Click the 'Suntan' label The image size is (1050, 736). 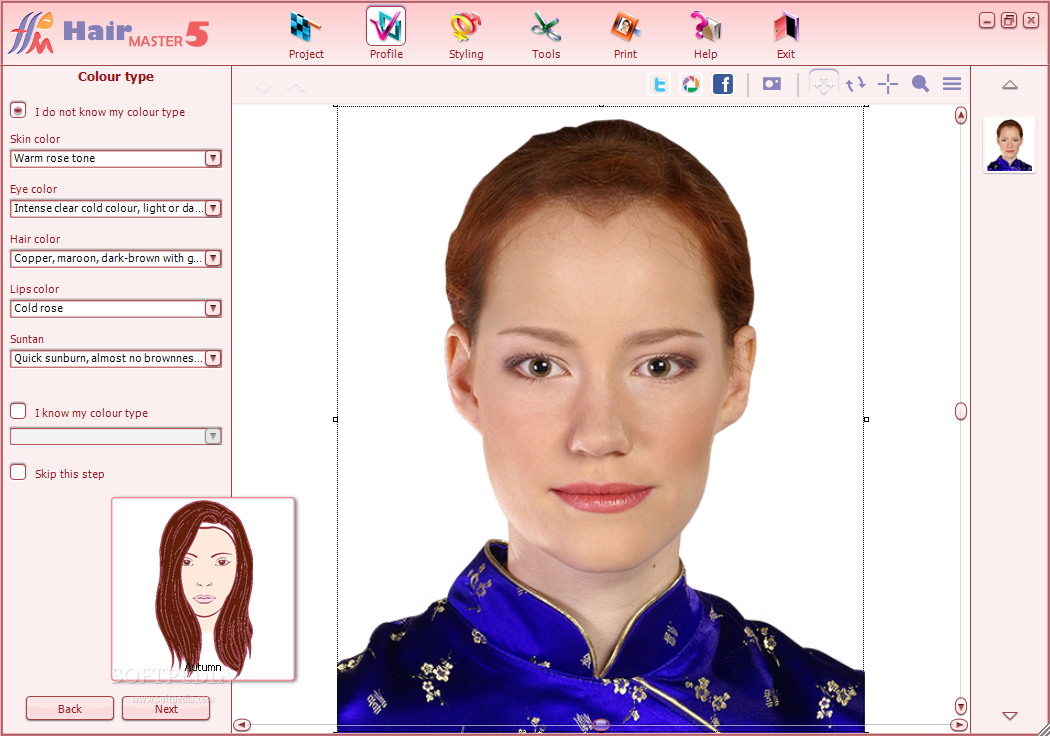pyautogui.click(x=27, y=339)
